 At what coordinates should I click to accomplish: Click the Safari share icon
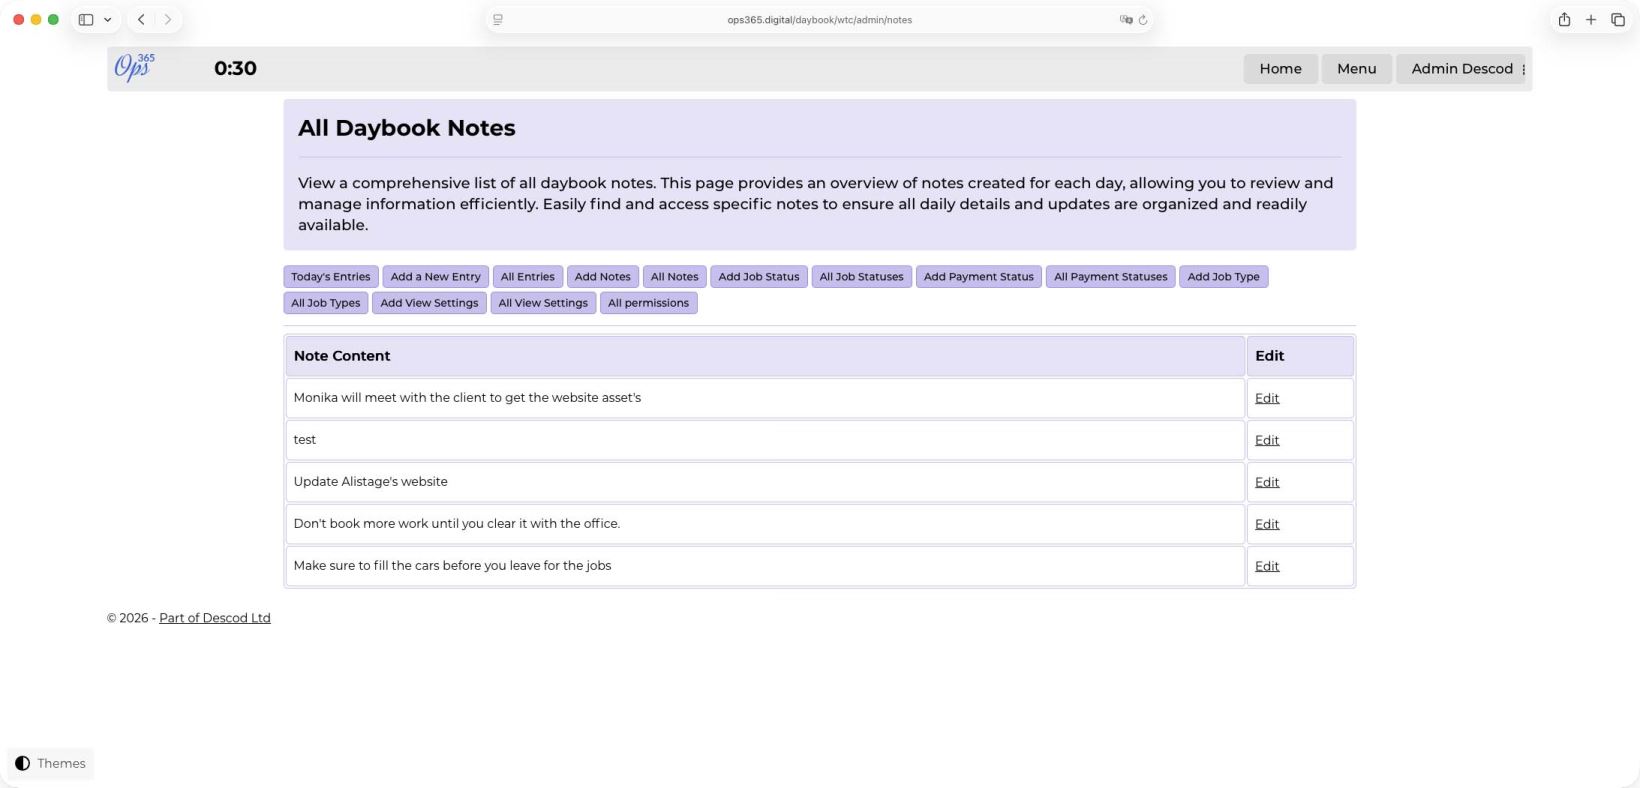pos(1564,19)
